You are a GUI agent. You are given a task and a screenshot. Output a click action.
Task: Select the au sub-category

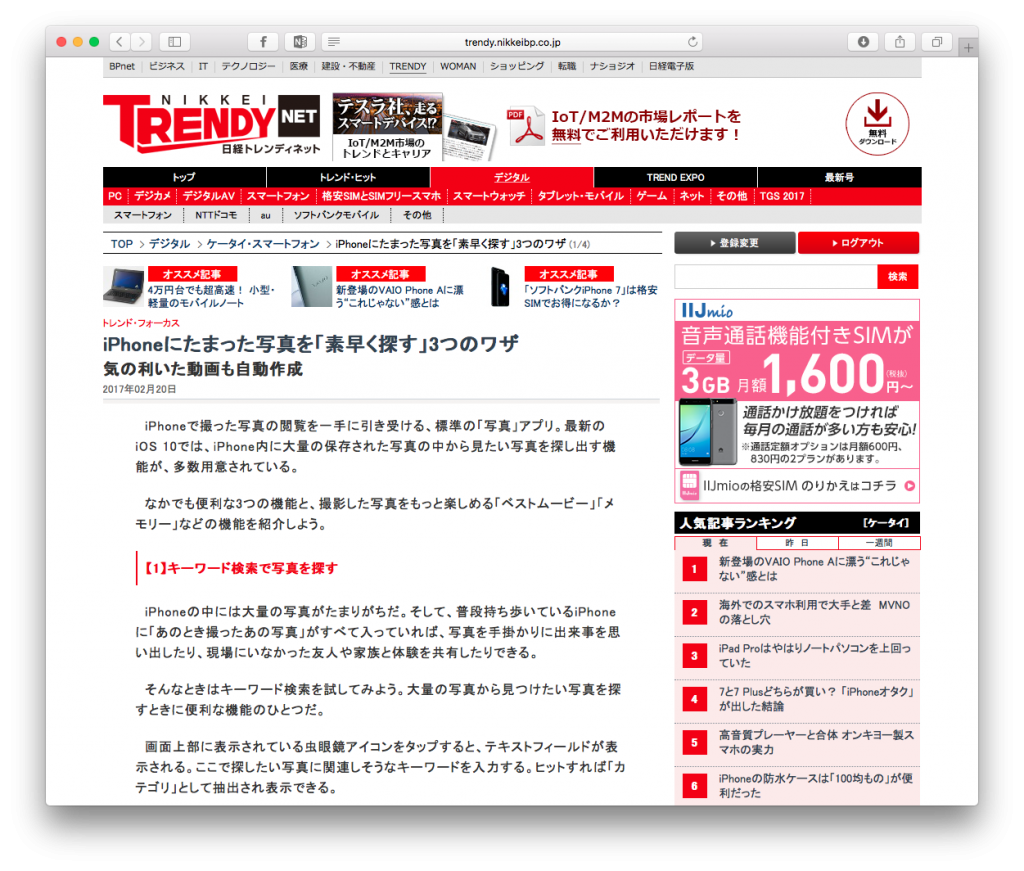(x=265, y=215)
